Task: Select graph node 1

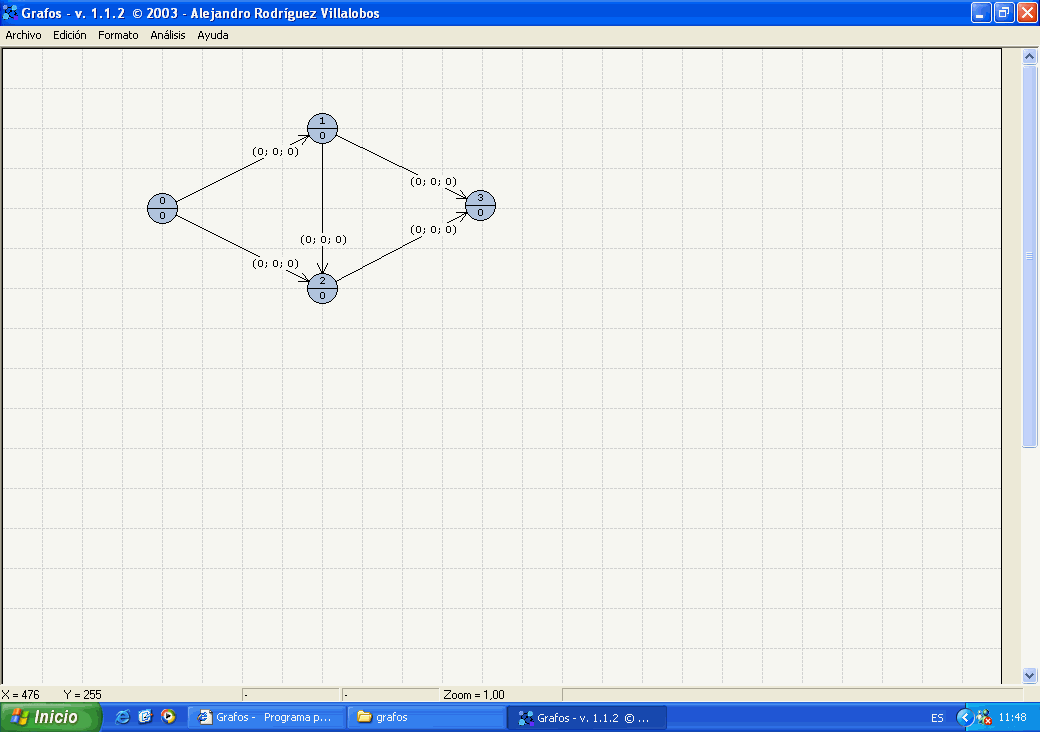Action: tap(322, 128)
